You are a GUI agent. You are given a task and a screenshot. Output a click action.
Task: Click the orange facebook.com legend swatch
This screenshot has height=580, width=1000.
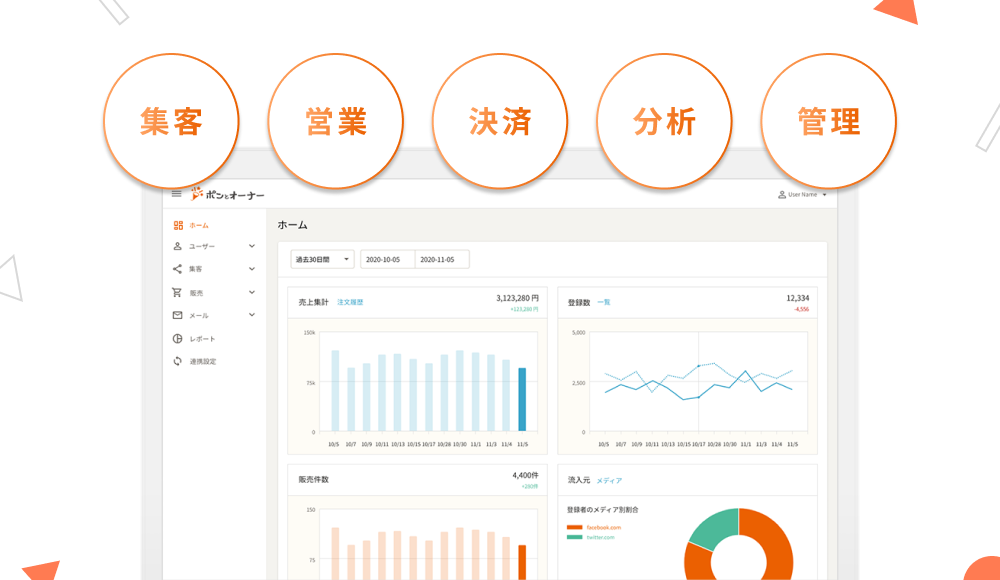point(574,527)
